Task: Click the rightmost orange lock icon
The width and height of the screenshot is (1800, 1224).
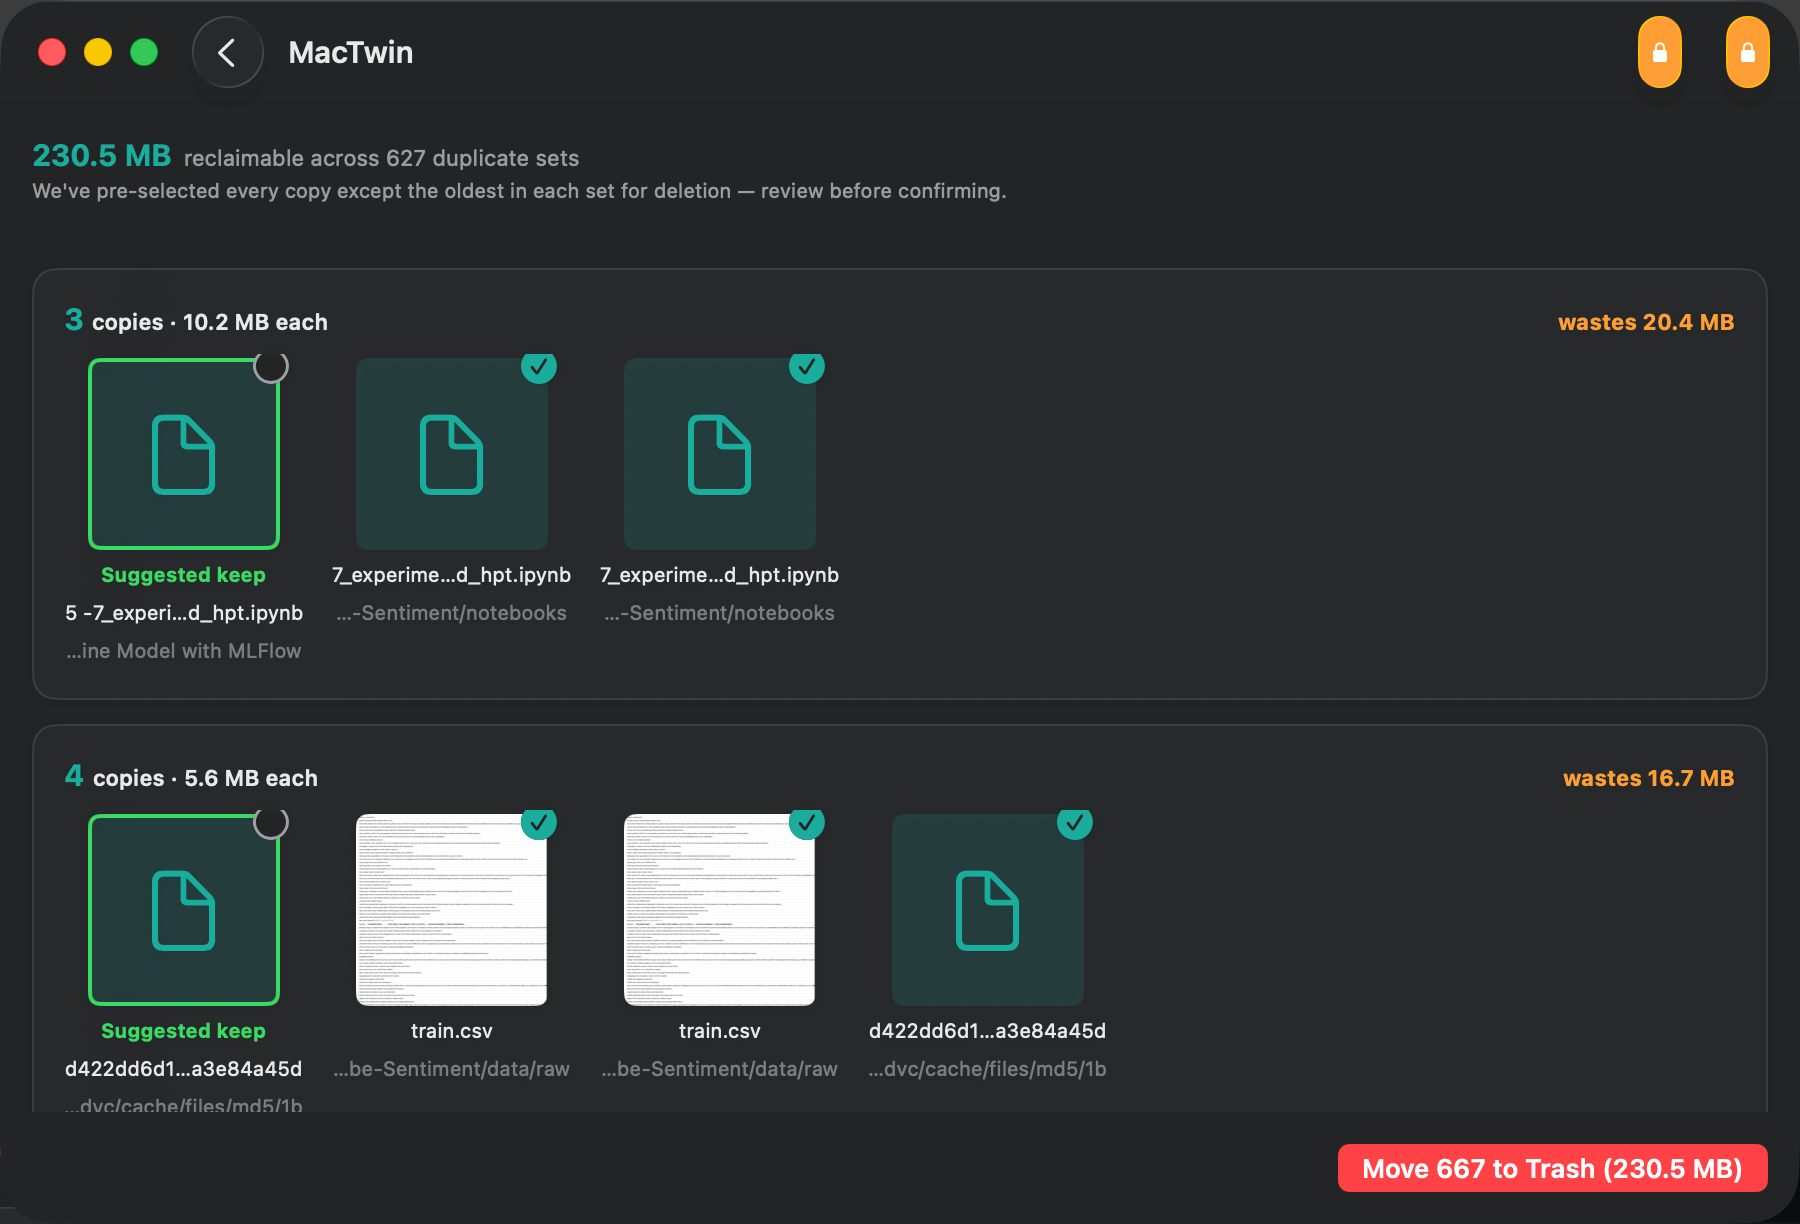Action: point(1747,52)
